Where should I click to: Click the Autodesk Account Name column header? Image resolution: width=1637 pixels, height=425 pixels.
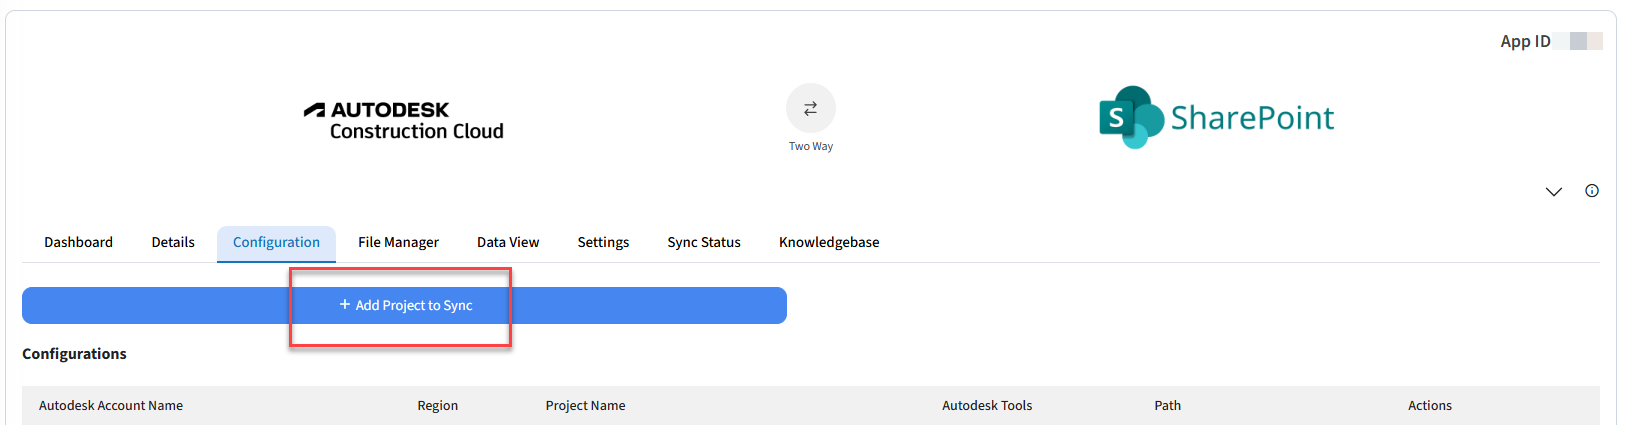click(111, 405)
